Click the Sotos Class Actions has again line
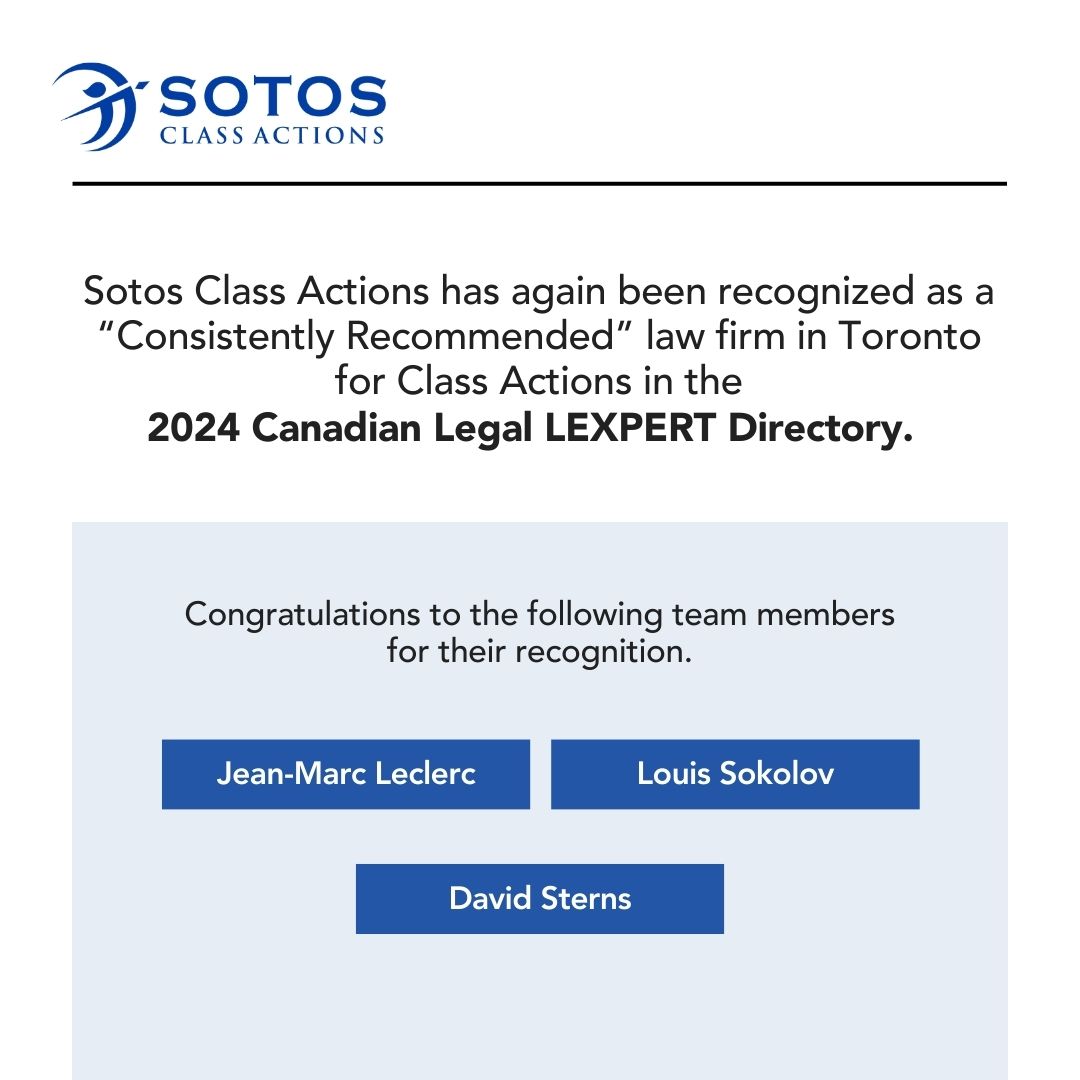 click(x=539, y=291)
